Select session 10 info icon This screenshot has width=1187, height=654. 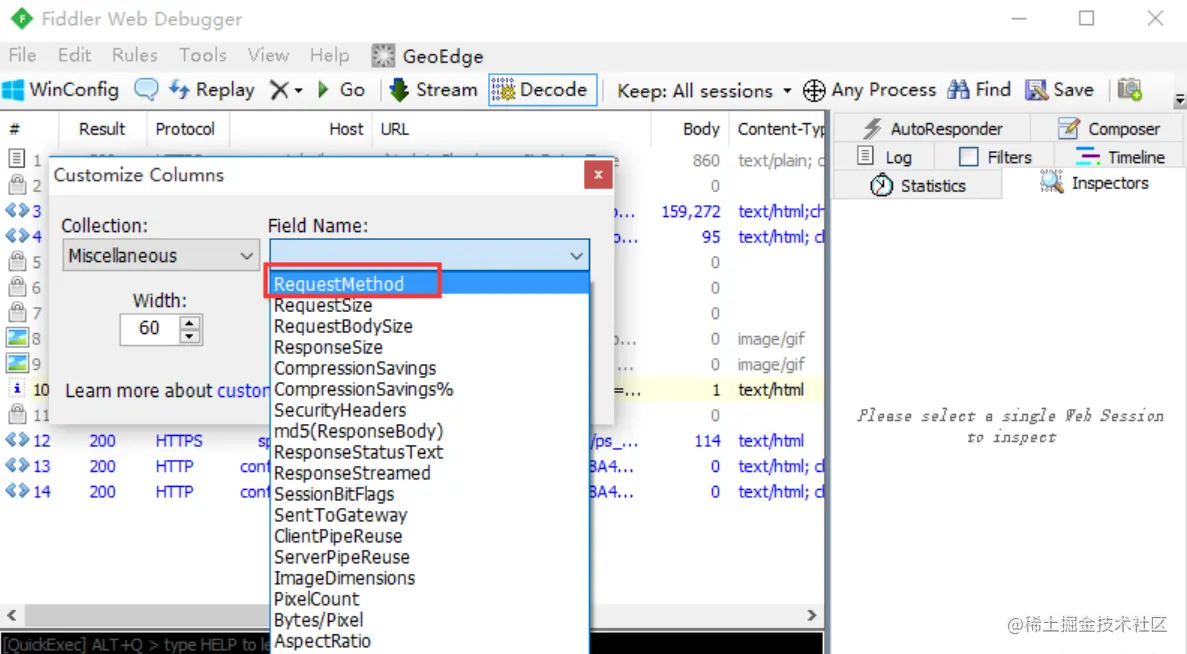coord(17,388)
